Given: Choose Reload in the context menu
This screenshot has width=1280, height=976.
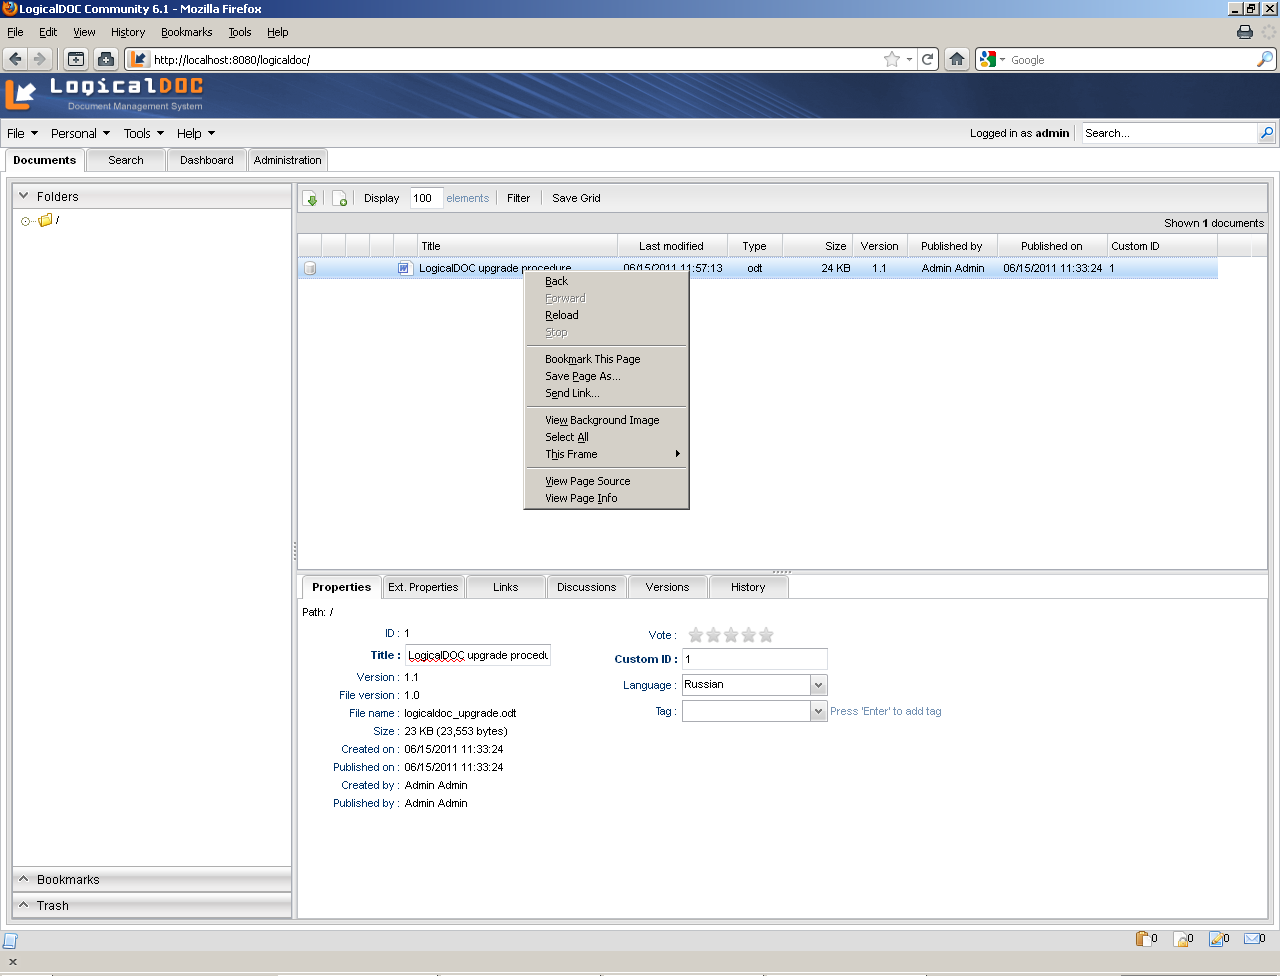Looking at the screenshot, I should 607,315.
